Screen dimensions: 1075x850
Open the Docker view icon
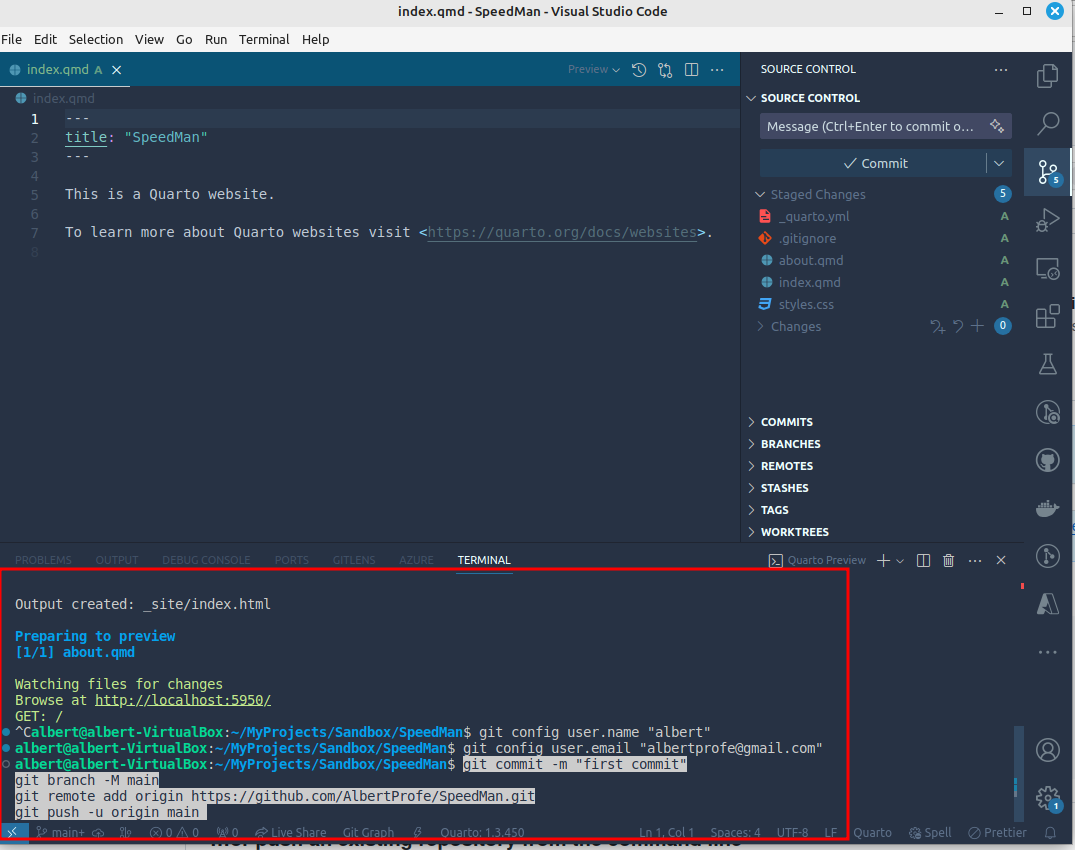pos(1047,509)
